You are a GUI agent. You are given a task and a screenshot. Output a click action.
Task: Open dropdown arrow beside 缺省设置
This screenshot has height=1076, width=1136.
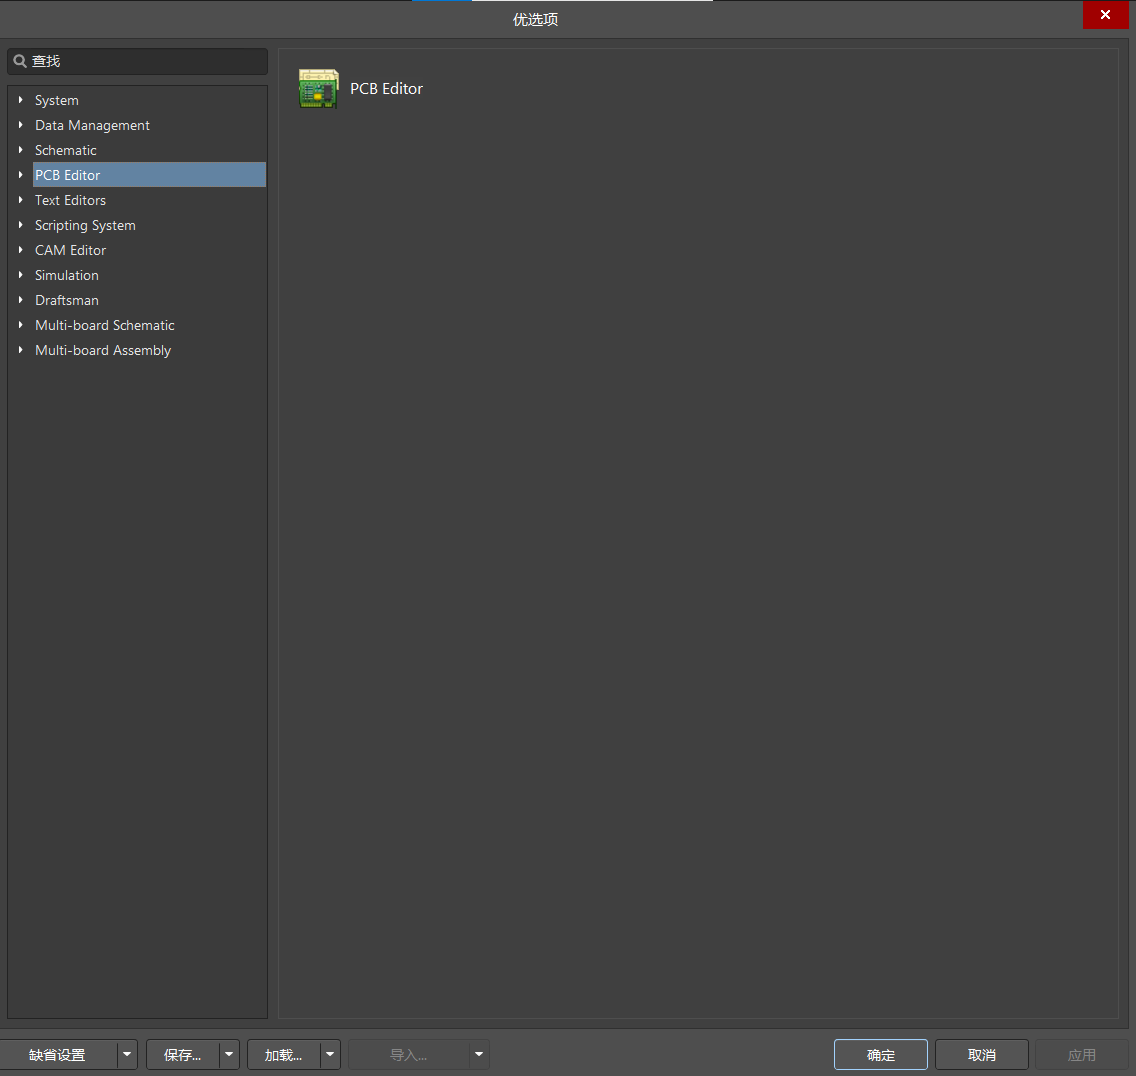pyautogui.click(x=127, y=1055)
